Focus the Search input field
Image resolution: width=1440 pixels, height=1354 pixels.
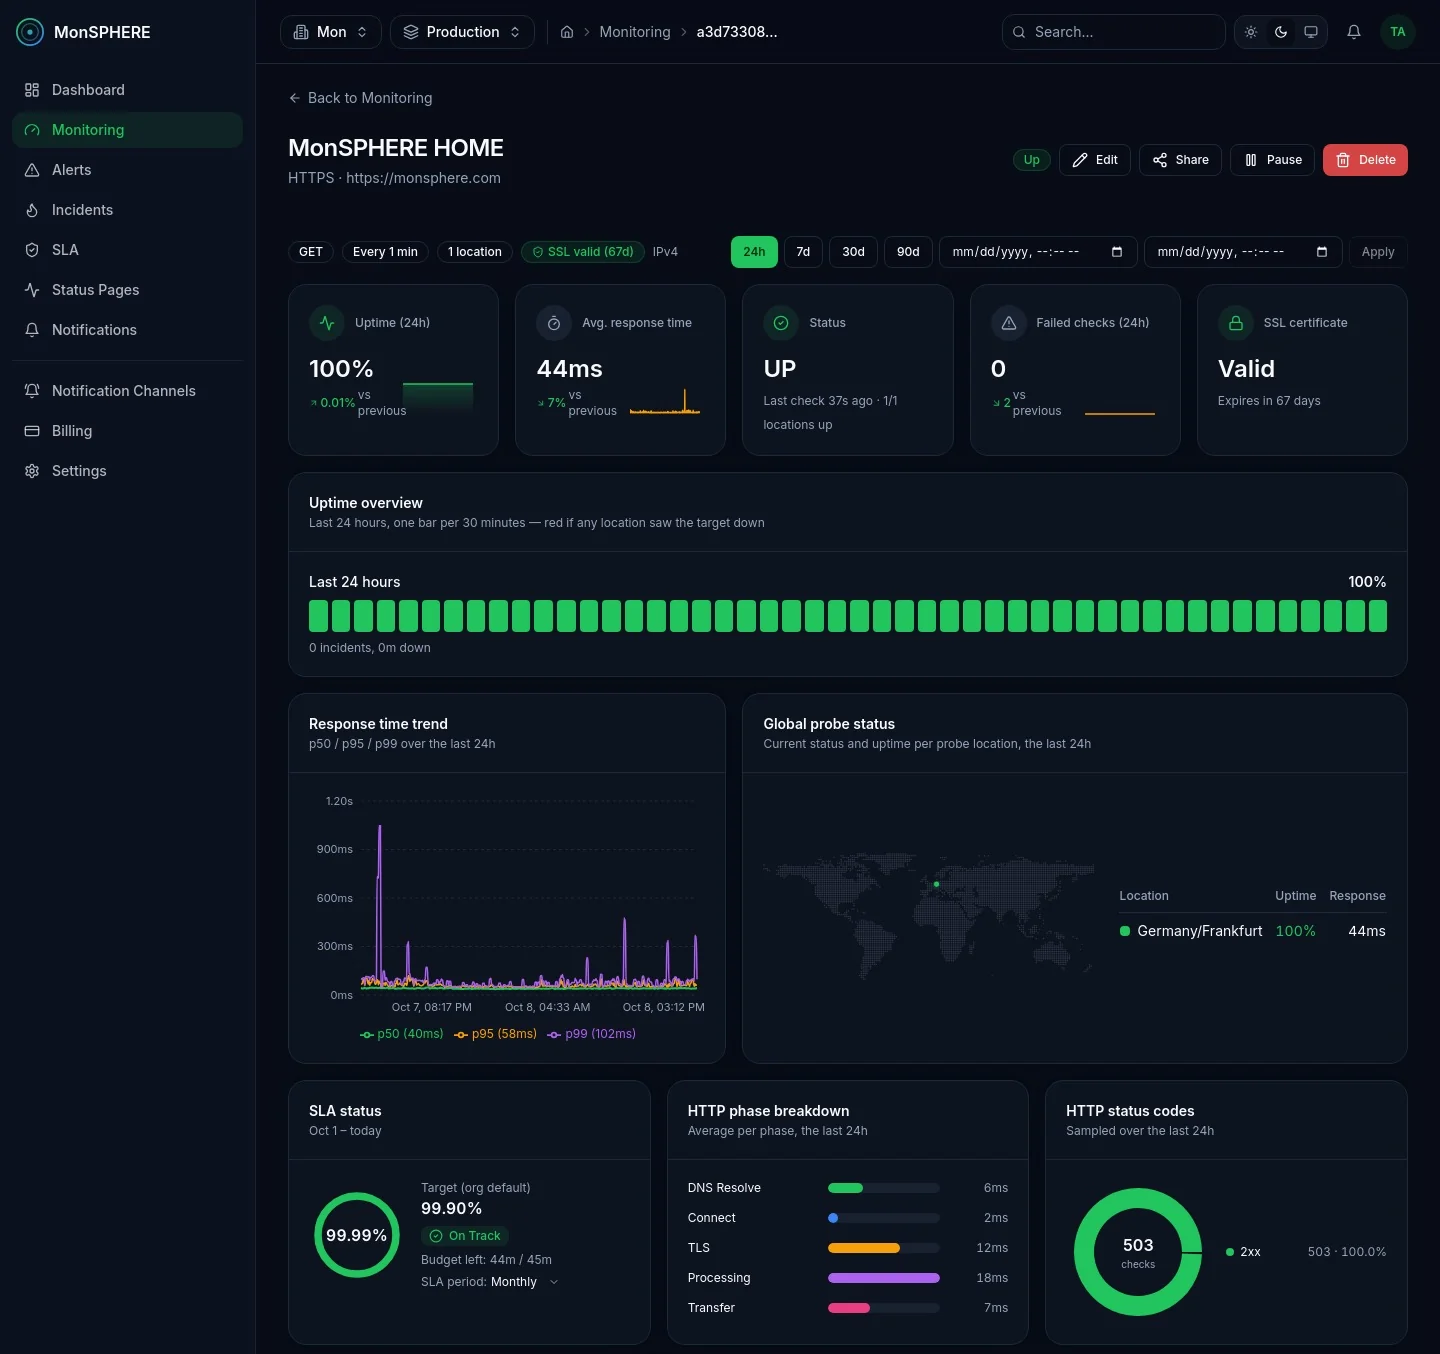tap(1114, 32)
